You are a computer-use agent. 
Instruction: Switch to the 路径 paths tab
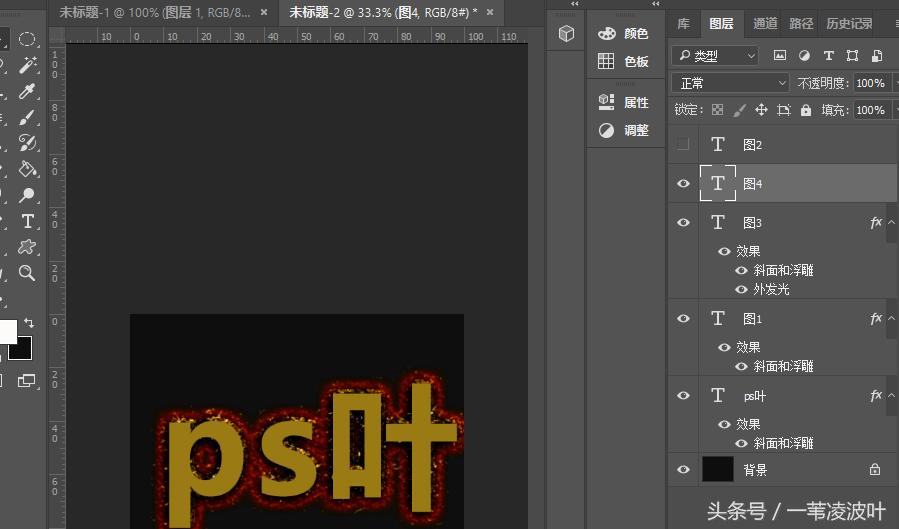click(801, 23)
